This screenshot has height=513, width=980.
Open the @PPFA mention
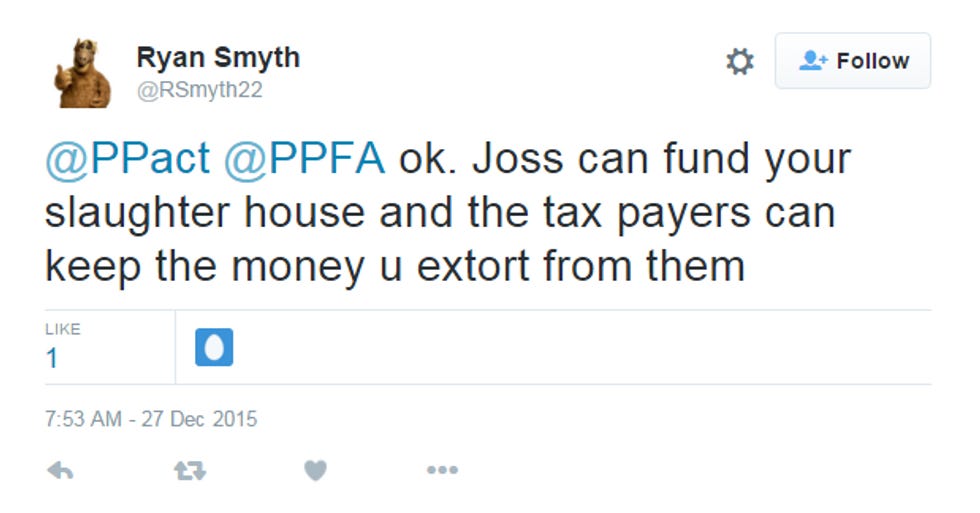pyautogui.click(x=304, y=159)
